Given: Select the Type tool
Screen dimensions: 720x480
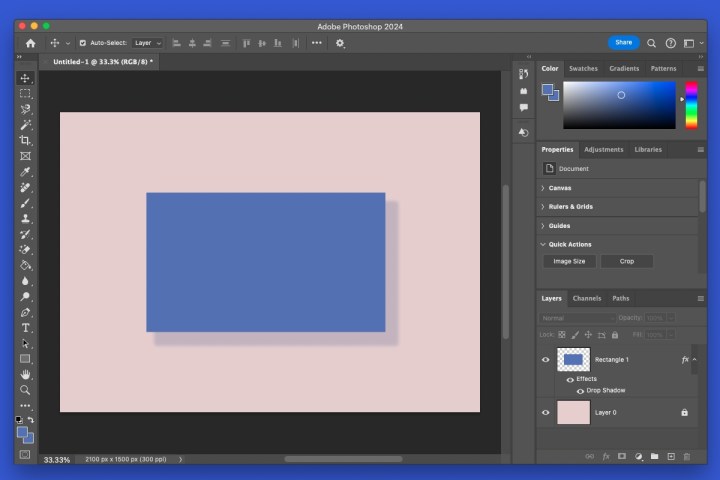Looking at the screenshot, I should pos(26,328).
